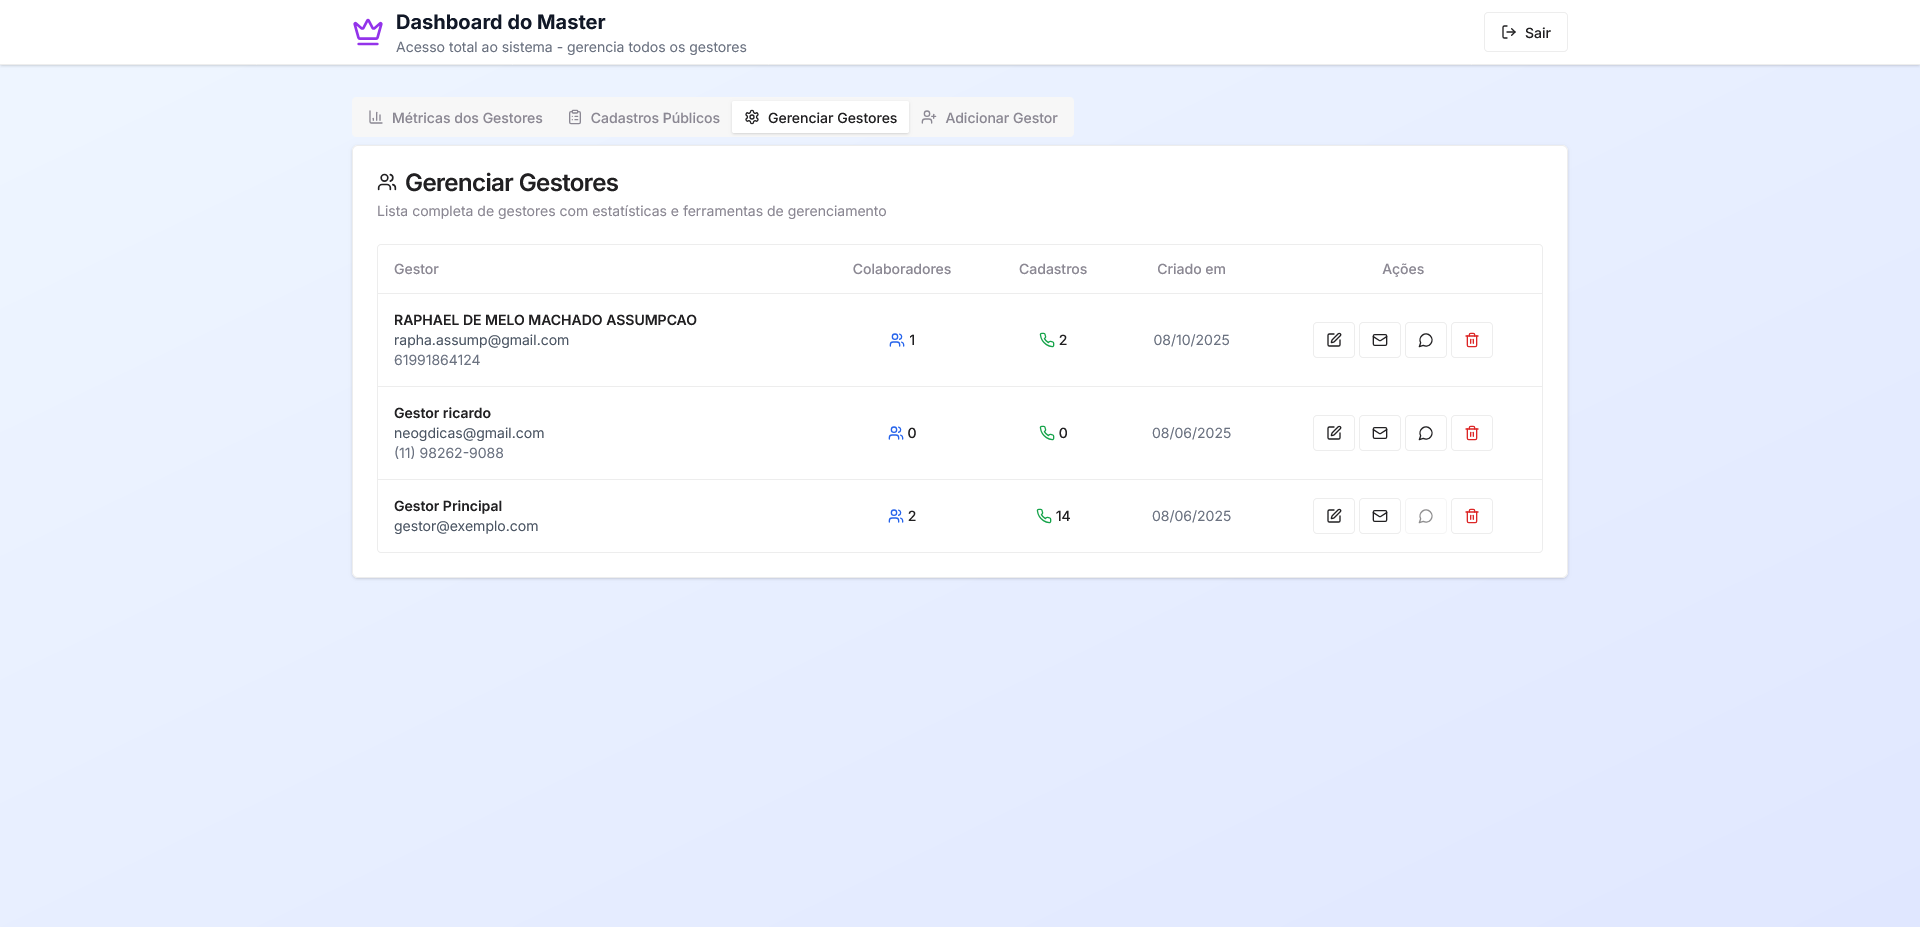Click the purple crown logo icon

coord(368,32)
